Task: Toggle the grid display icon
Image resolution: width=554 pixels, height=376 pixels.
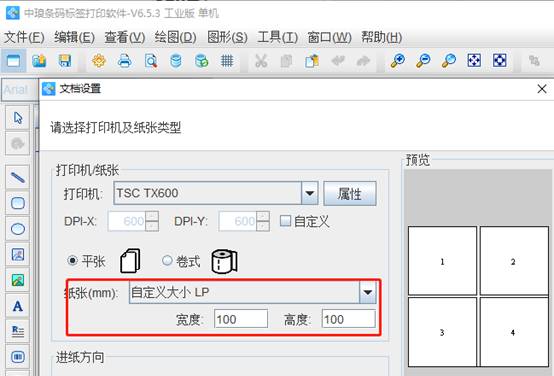Action: (x=227, y=61)
